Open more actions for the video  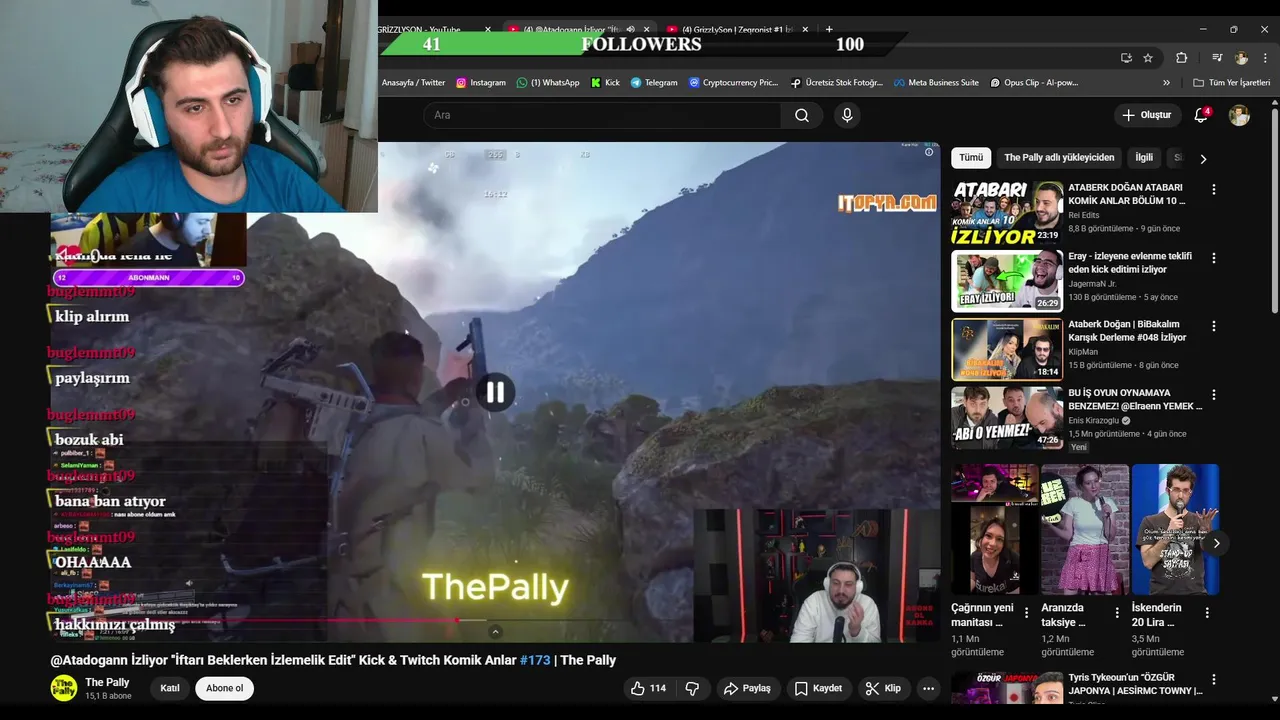(x=928, y=688)
